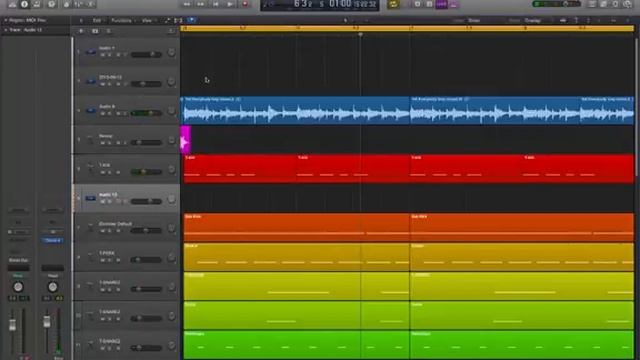Click the blue Chorus slot in inspector
This screenshot has height=360, width=640.
coord(52,240)
